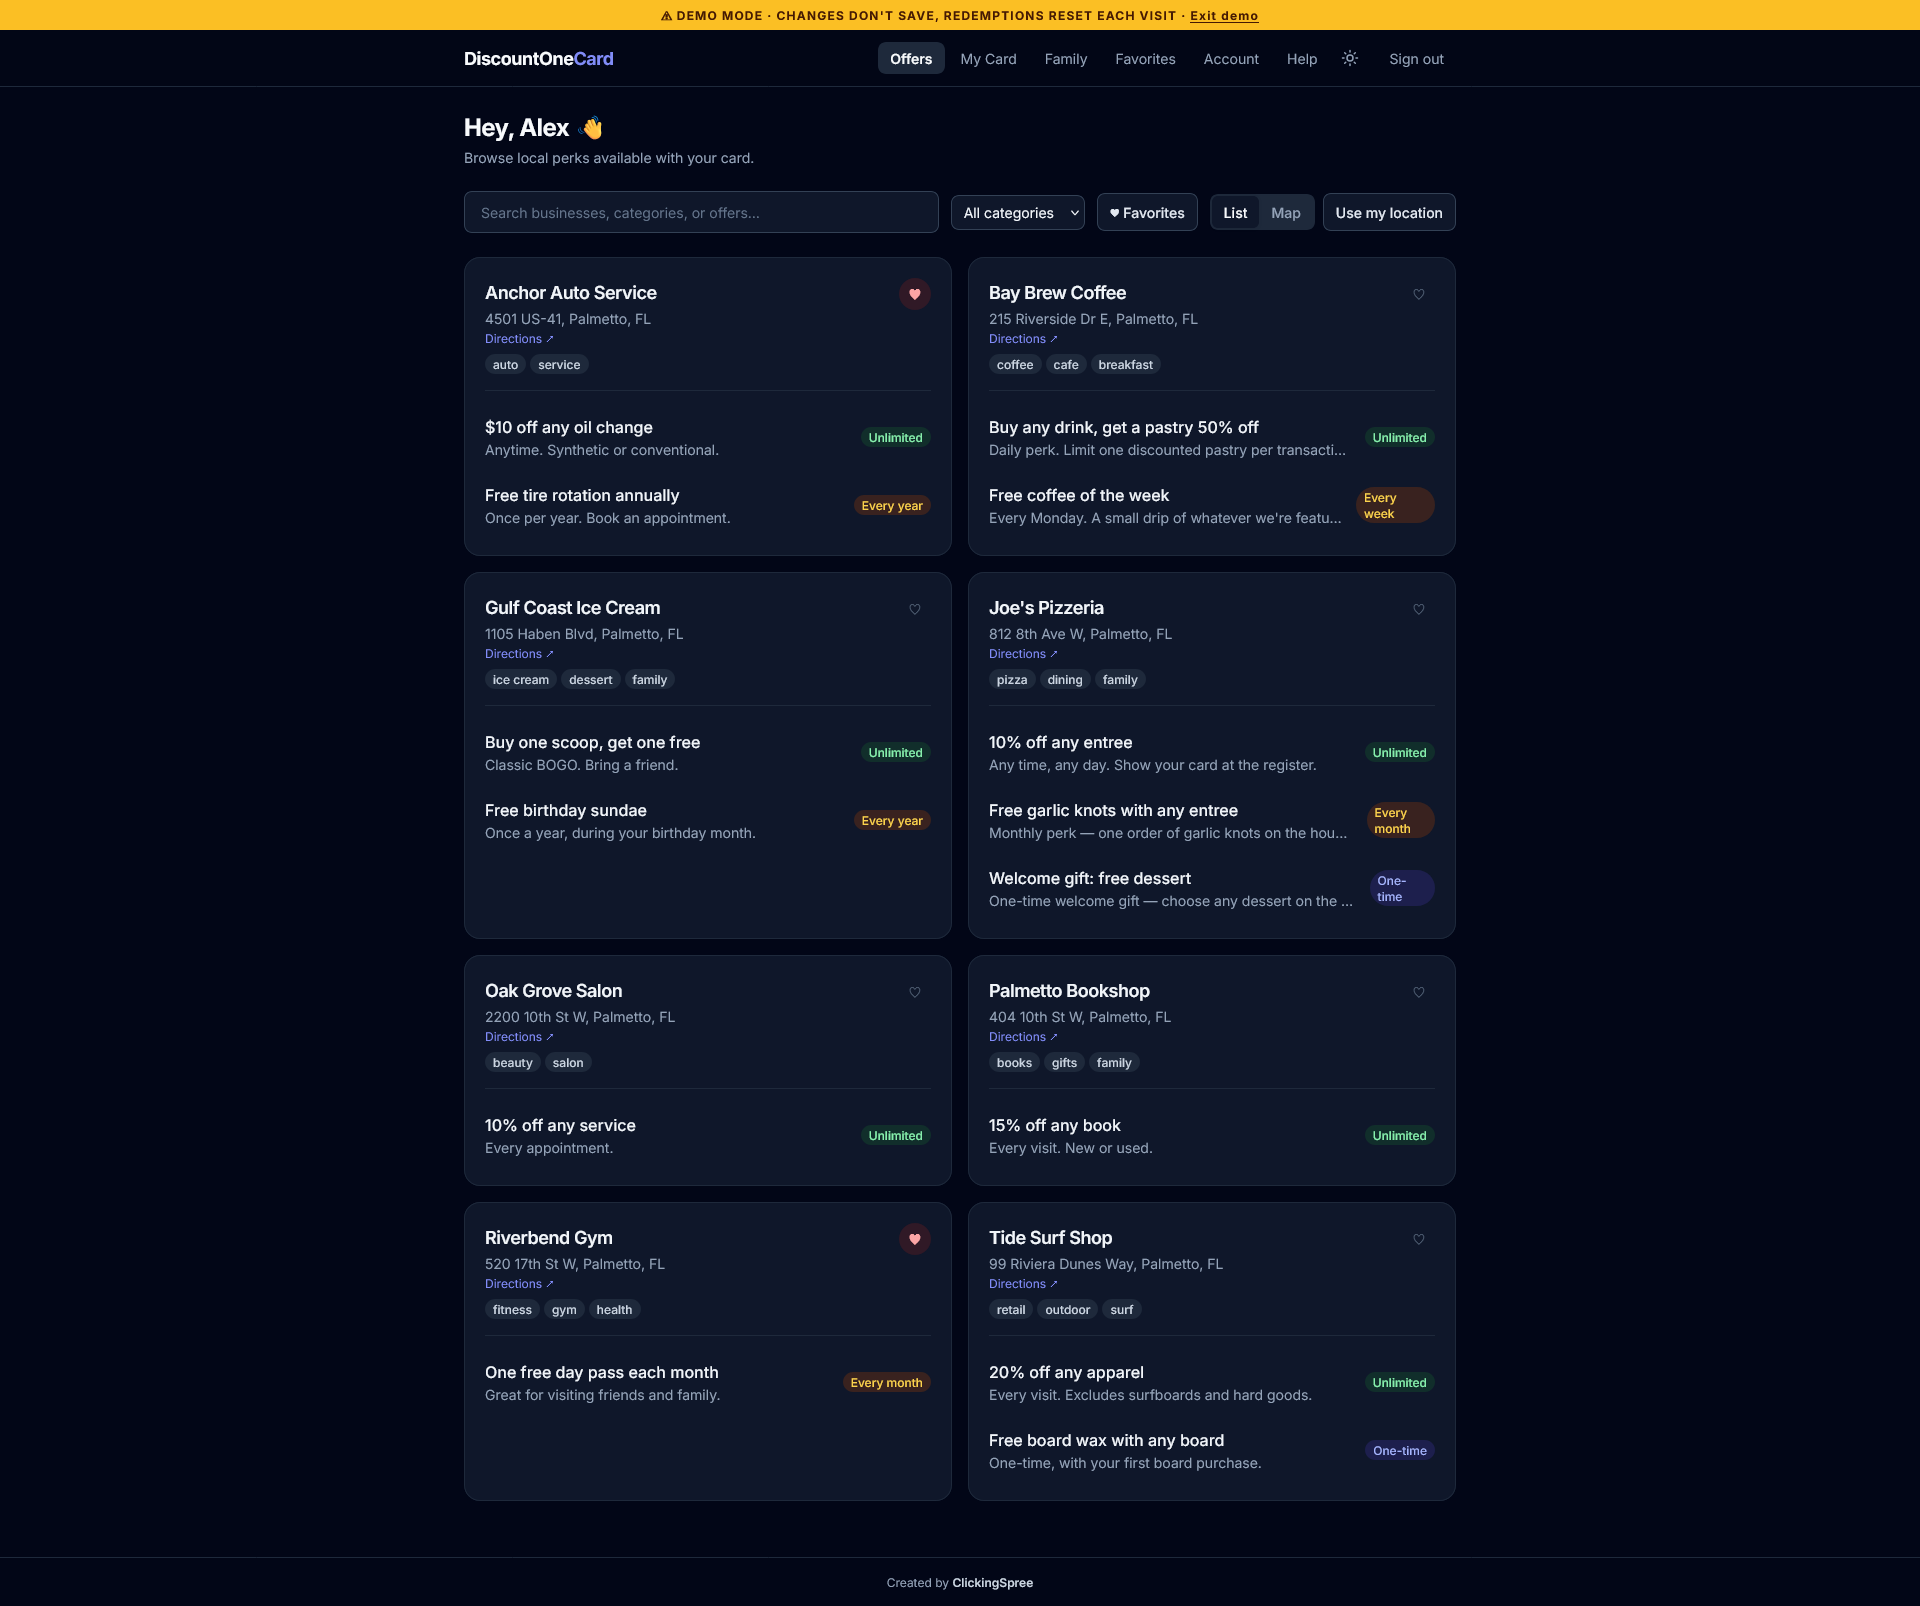Image resolution: width=1920 pixels, height=1606 pixels.
Task: Favorite Joe's Pizzeria heart icon
Action: click(1419, 609)
